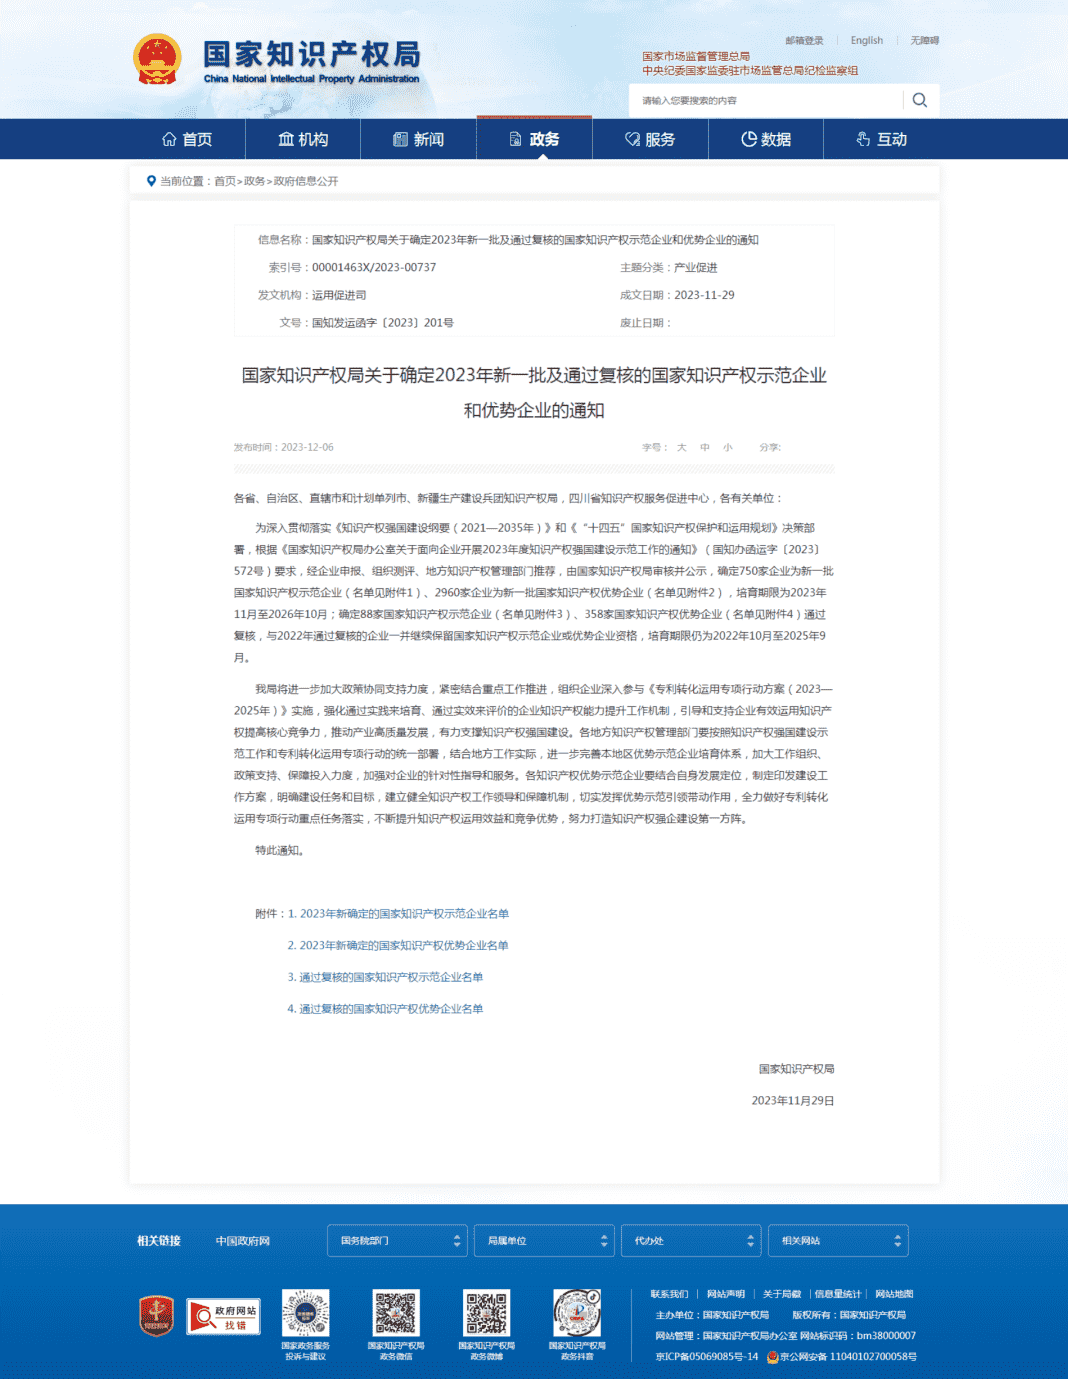Click the 政府网站找错 badge in the footer

224,1316
